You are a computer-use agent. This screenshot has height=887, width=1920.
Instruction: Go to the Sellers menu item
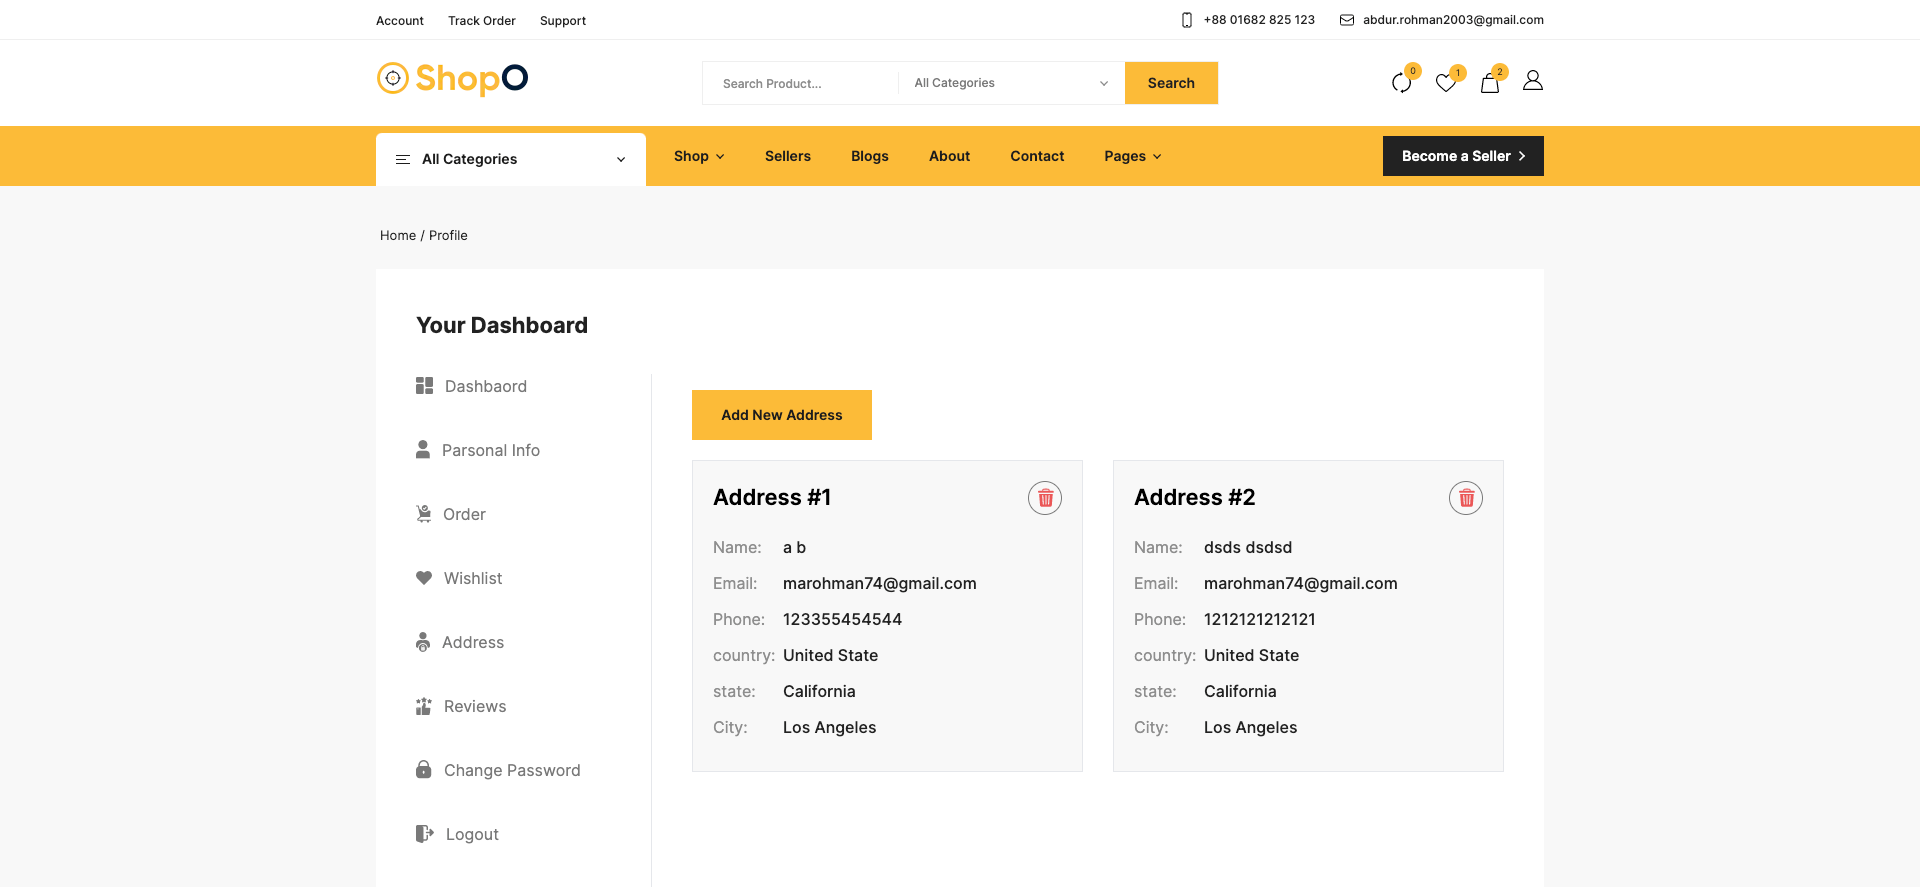pyautogui.click(x=787, y=156)
